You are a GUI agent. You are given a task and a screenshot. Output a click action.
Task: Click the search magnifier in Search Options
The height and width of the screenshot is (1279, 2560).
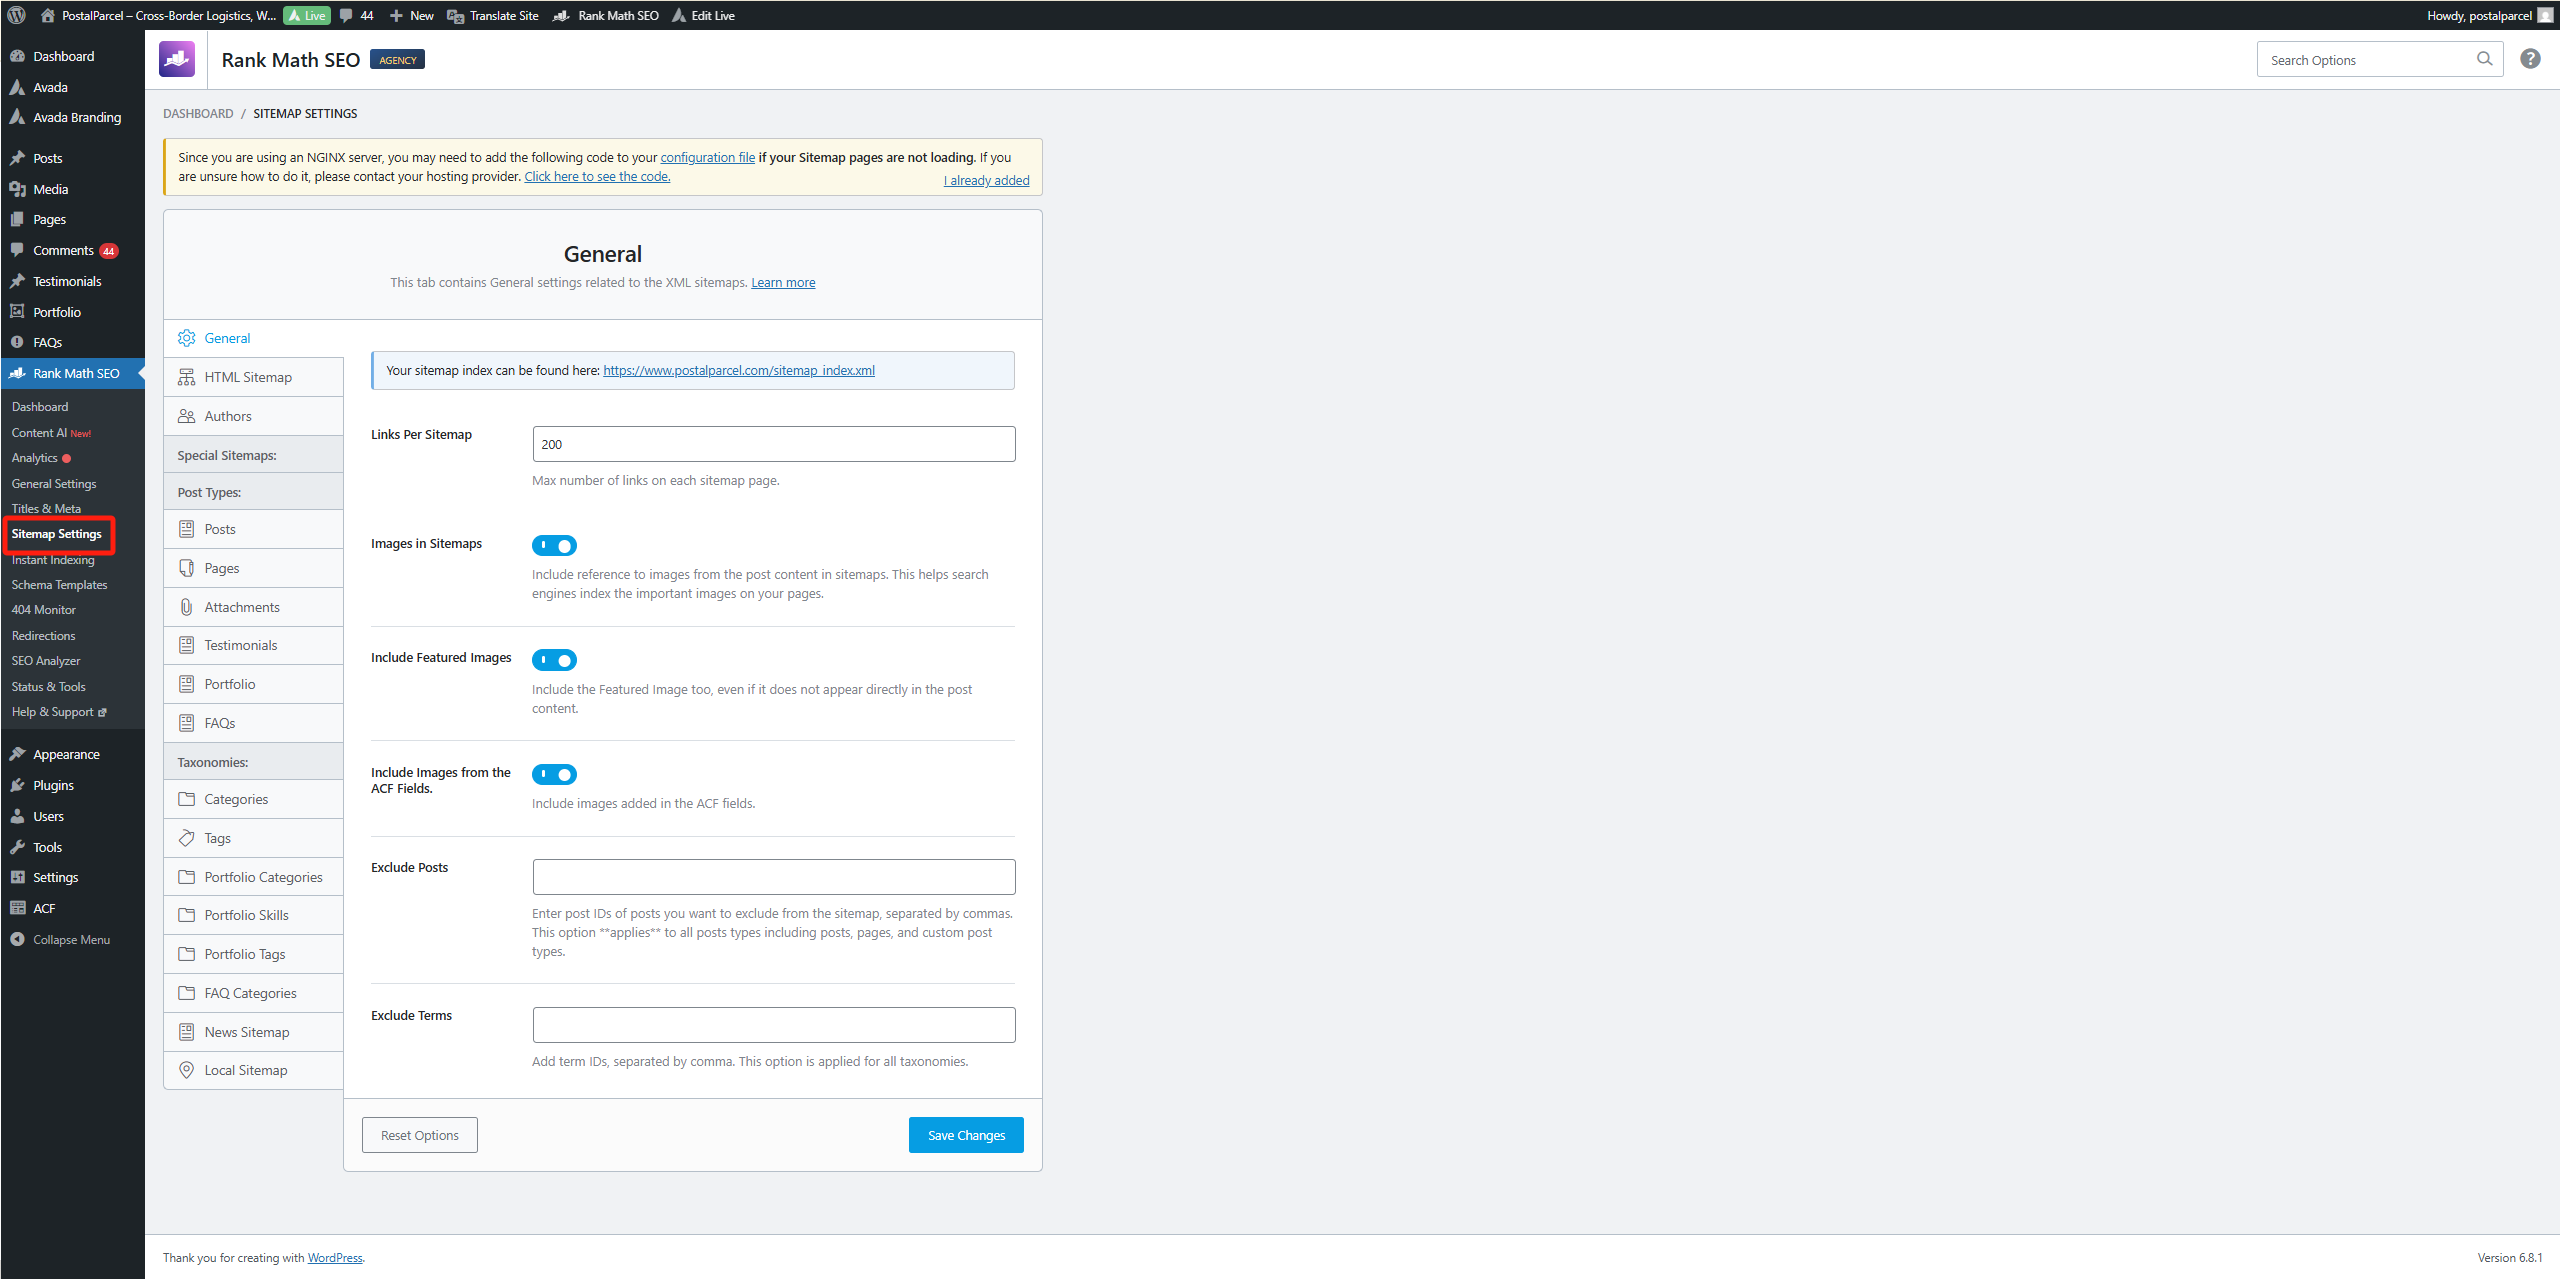click(x=2486, y=59)
